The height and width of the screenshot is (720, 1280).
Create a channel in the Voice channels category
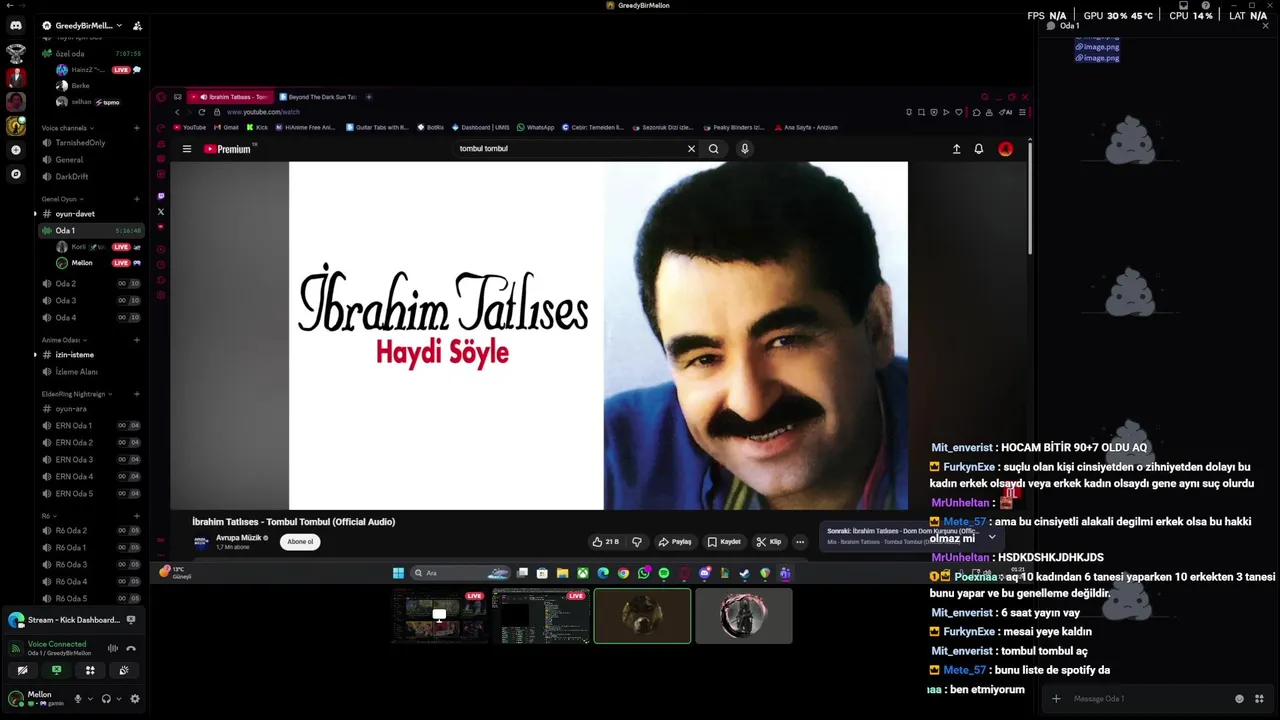point(137,128)
